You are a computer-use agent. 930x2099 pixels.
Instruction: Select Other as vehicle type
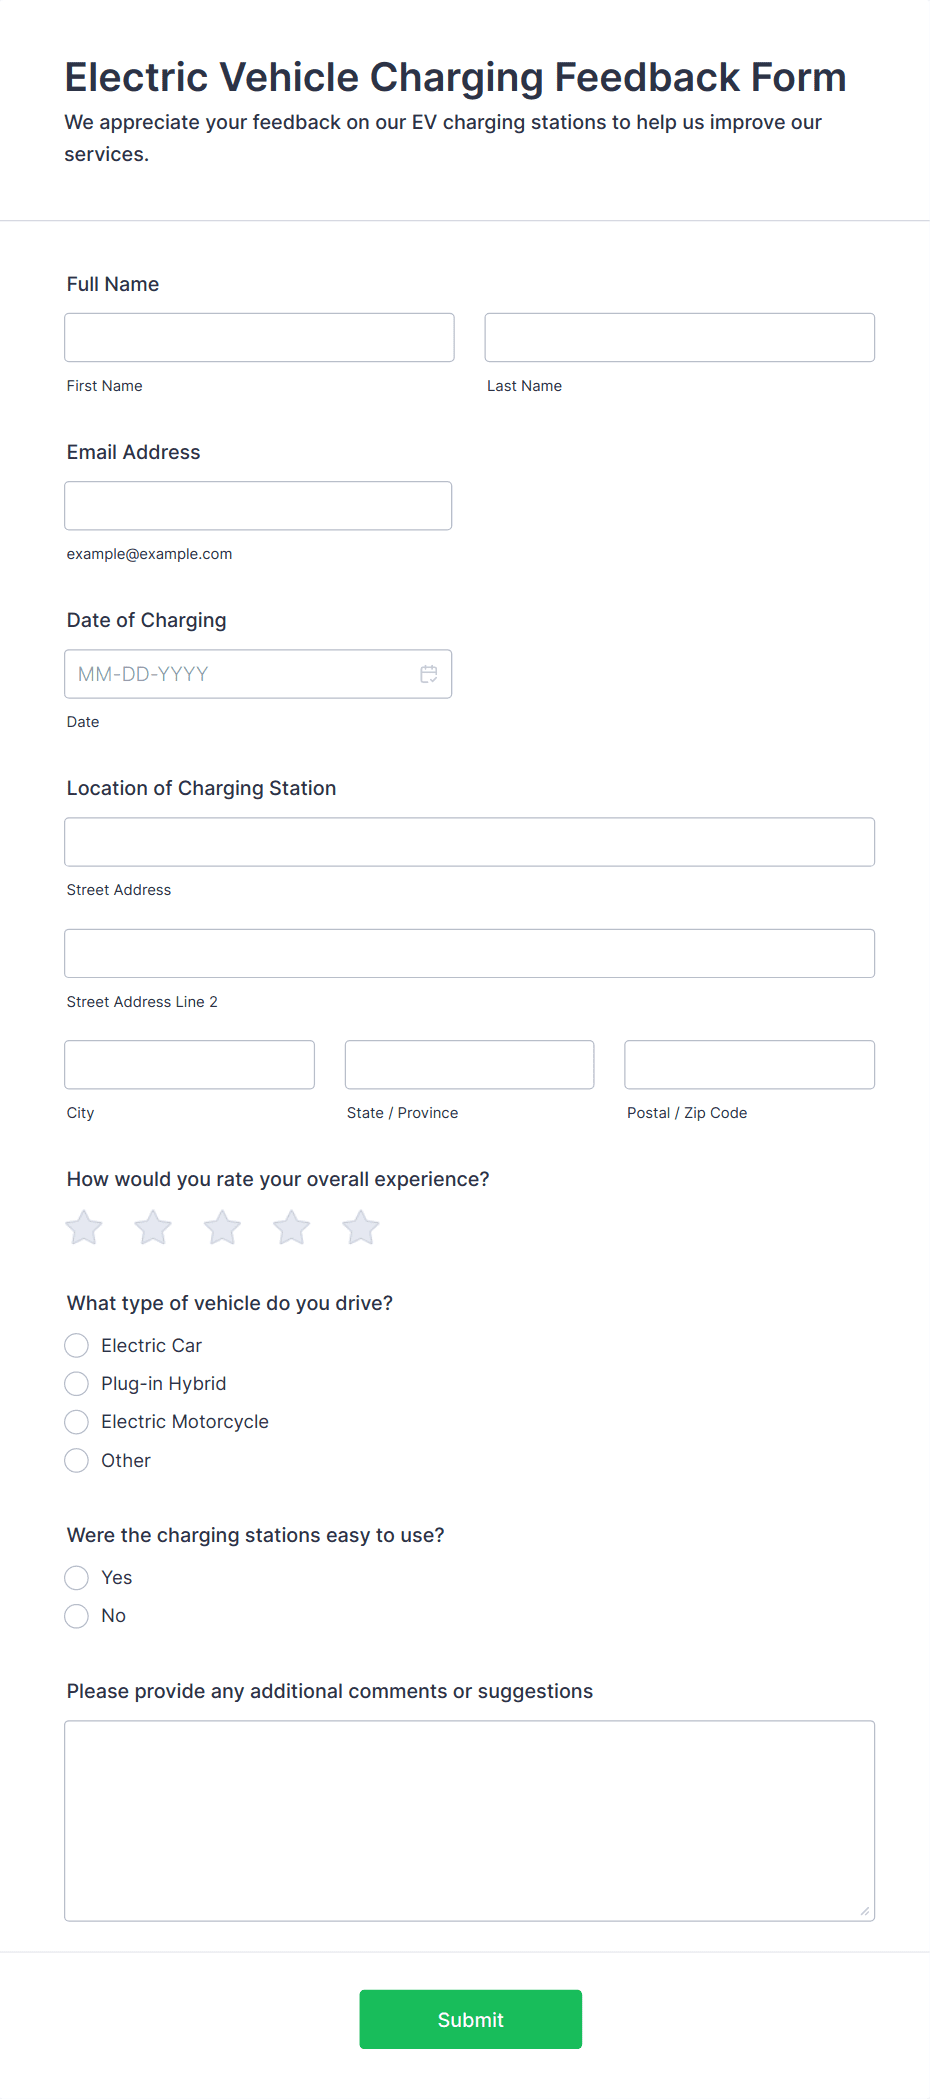point(77,1460)
